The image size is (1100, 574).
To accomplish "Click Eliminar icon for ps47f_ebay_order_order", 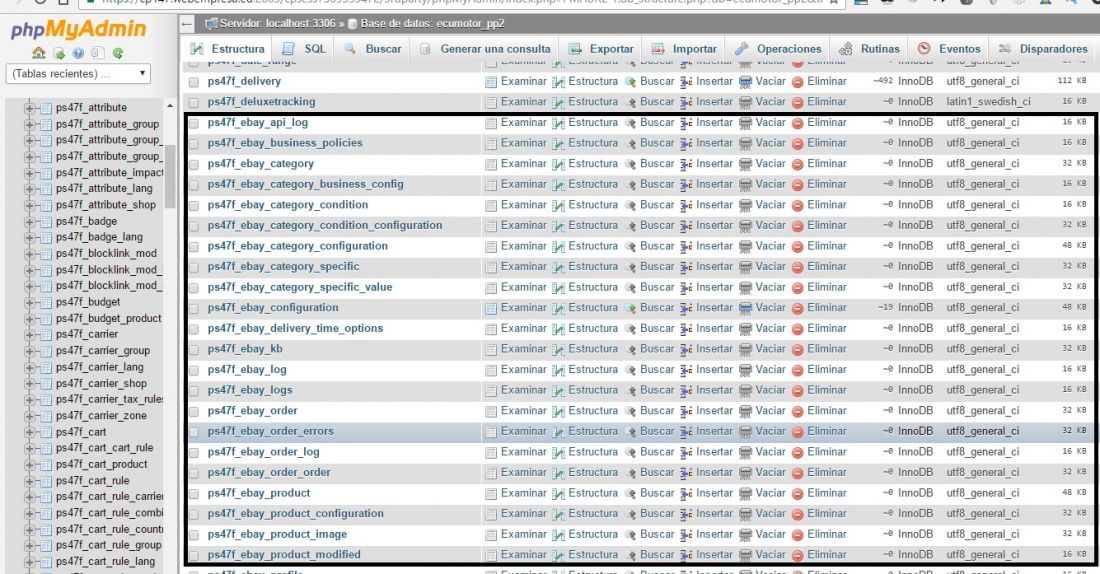I will pos(798,474).
